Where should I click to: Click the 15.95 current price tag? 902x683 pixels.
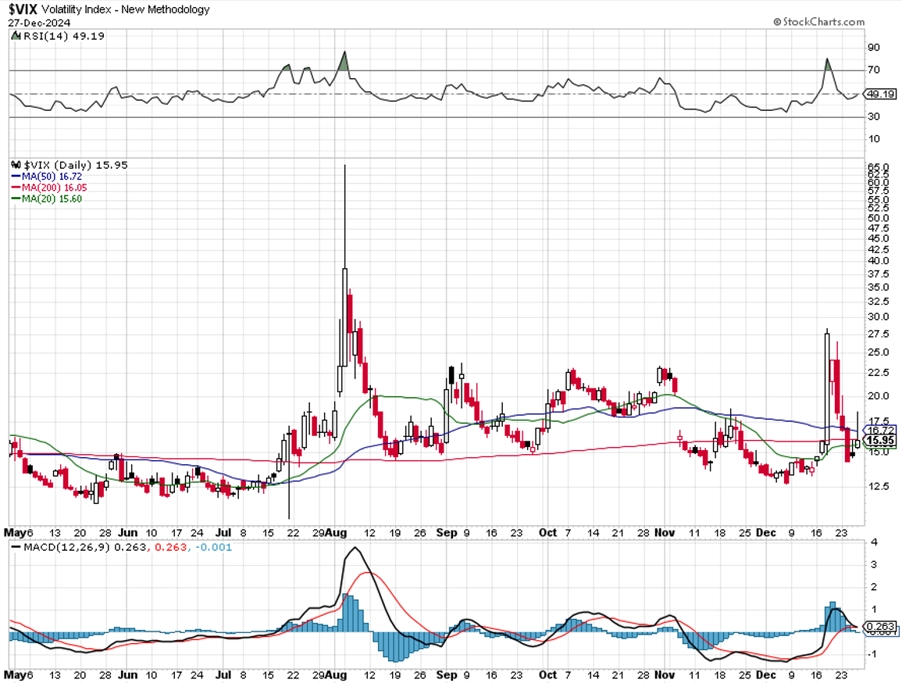click(880, 441)
